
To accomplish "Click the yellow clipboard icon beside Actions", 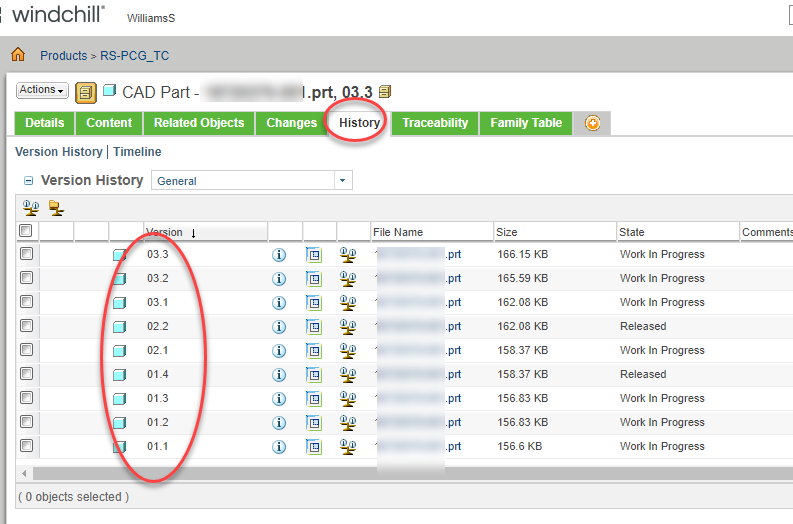I will [86, 93].
